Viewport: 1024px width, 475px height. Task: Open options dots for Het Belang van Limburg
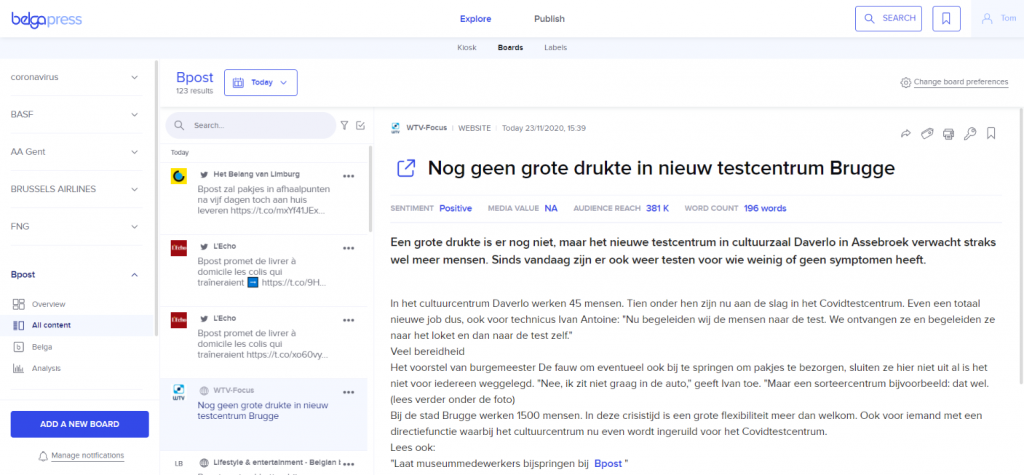tap(349, 176)
